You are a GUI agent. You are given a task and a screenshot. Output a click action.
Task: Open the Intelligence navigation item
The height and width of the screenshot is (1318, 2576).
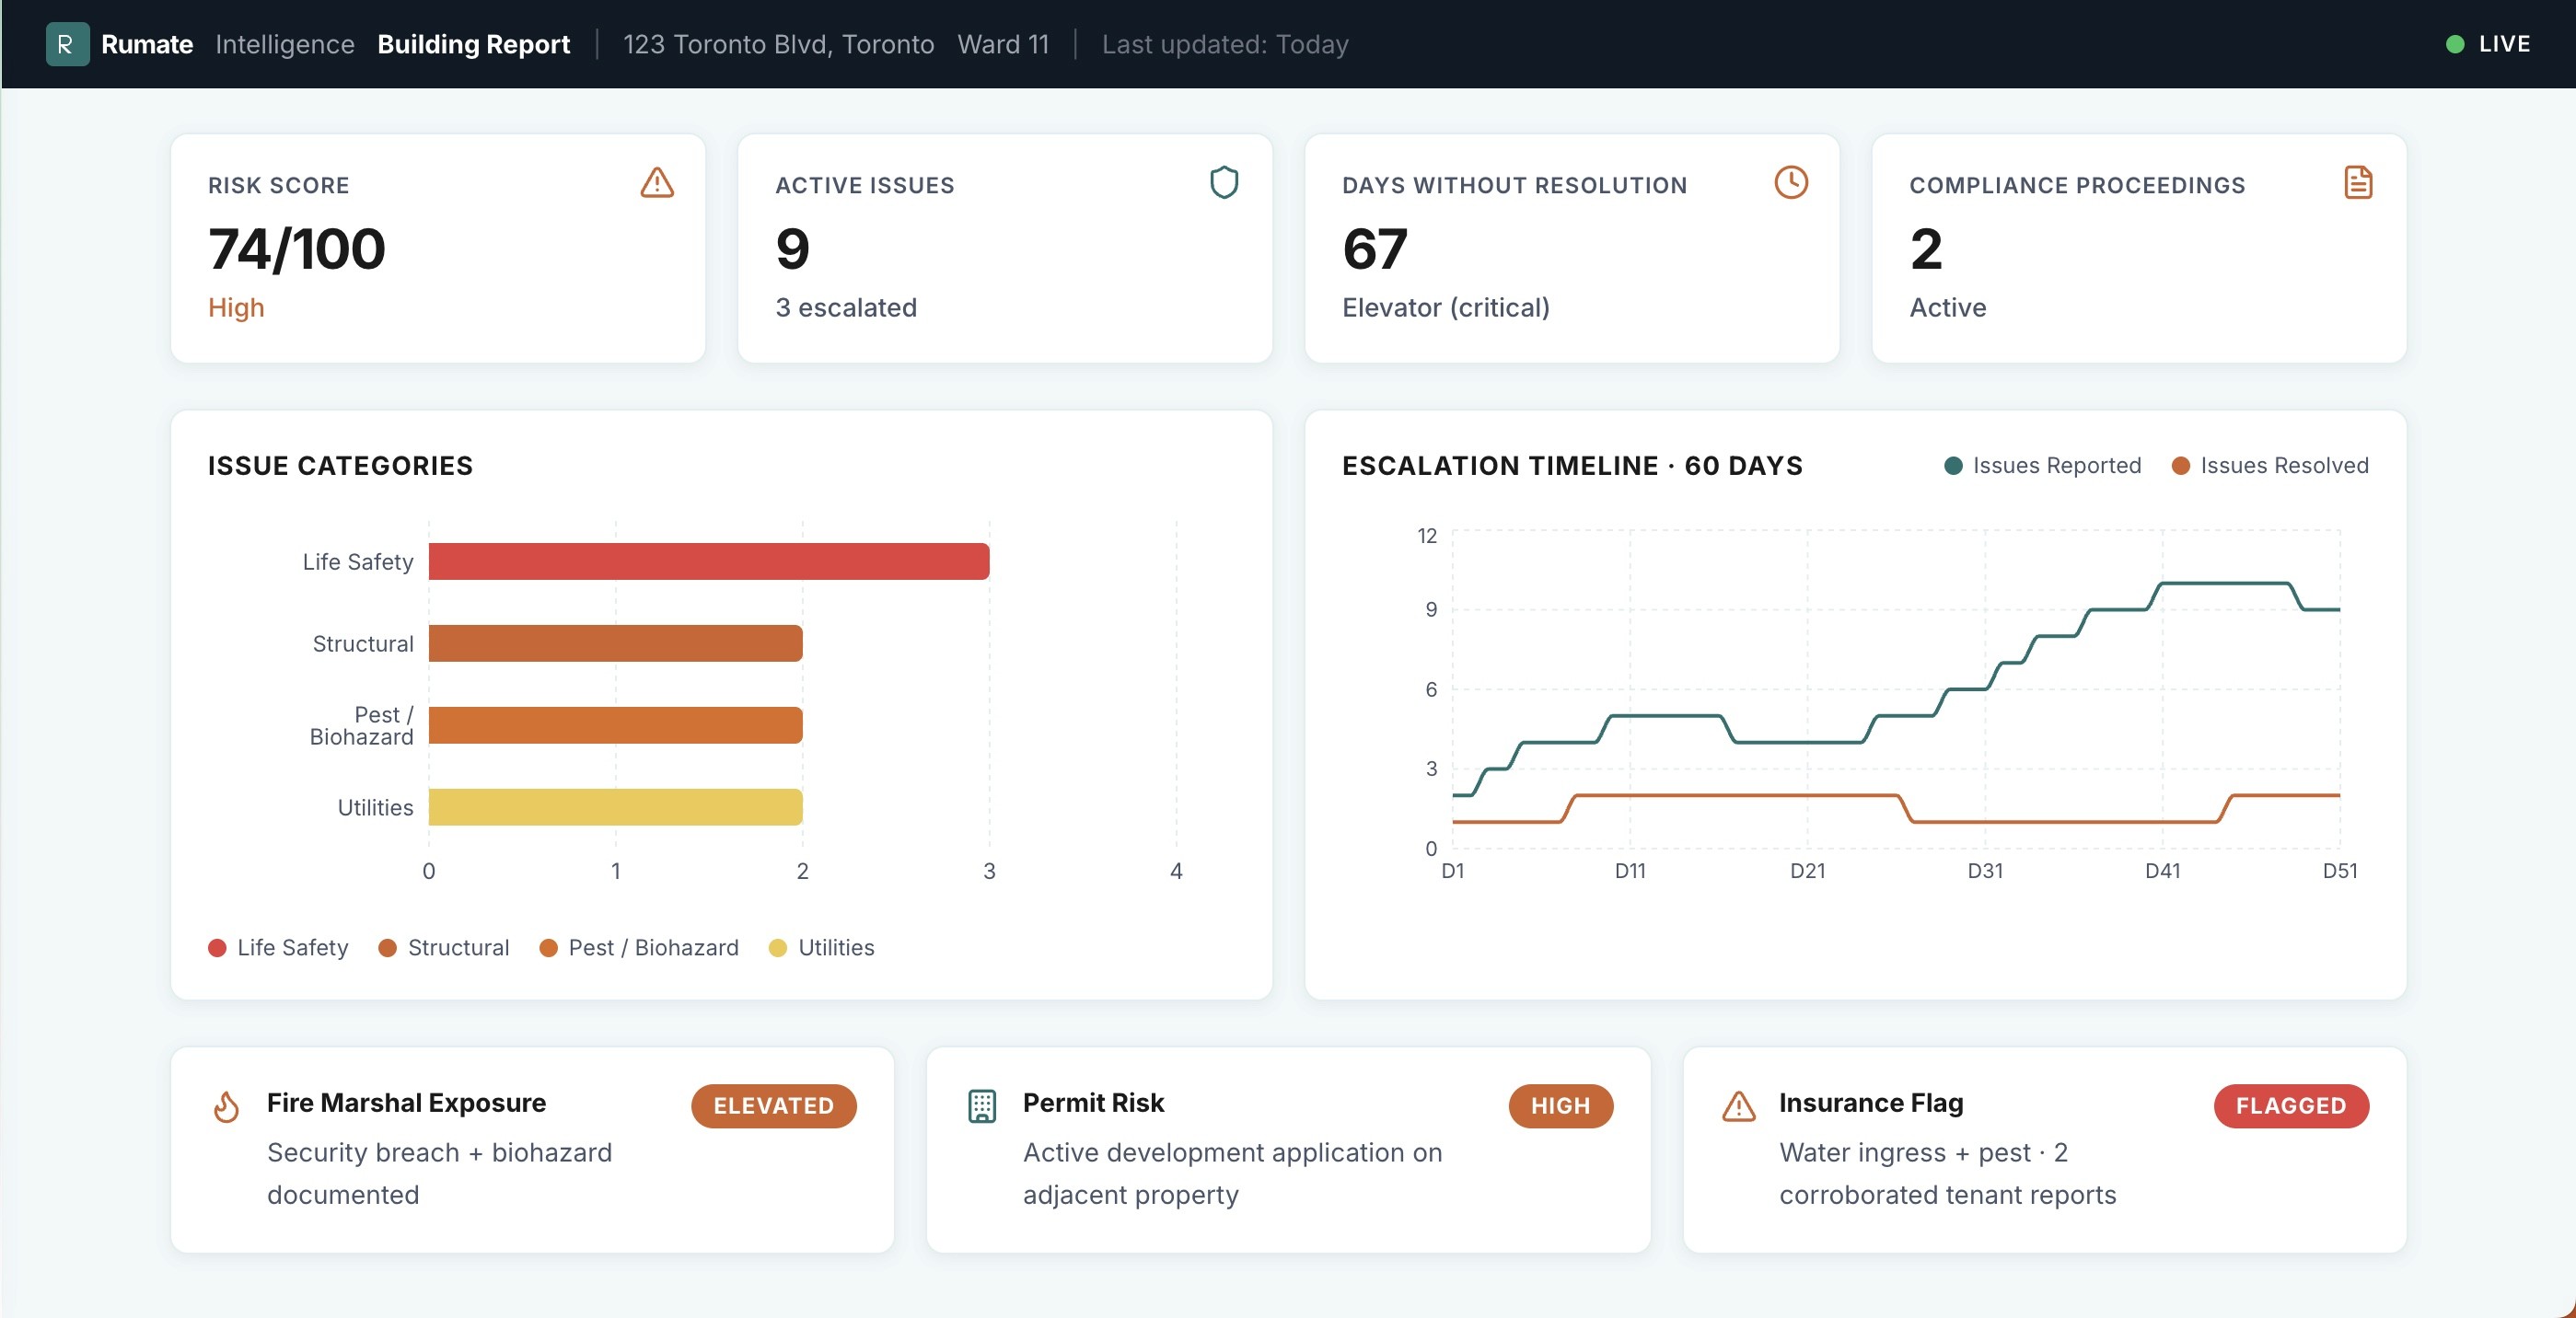285,44
